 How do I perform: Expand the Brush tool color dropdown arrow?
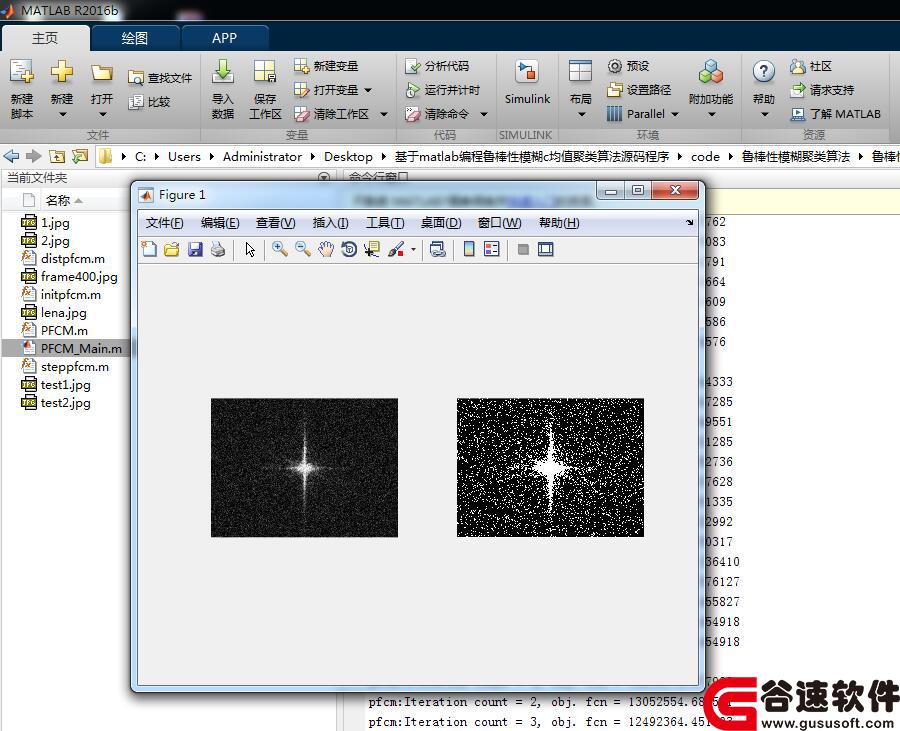(413, 250)
